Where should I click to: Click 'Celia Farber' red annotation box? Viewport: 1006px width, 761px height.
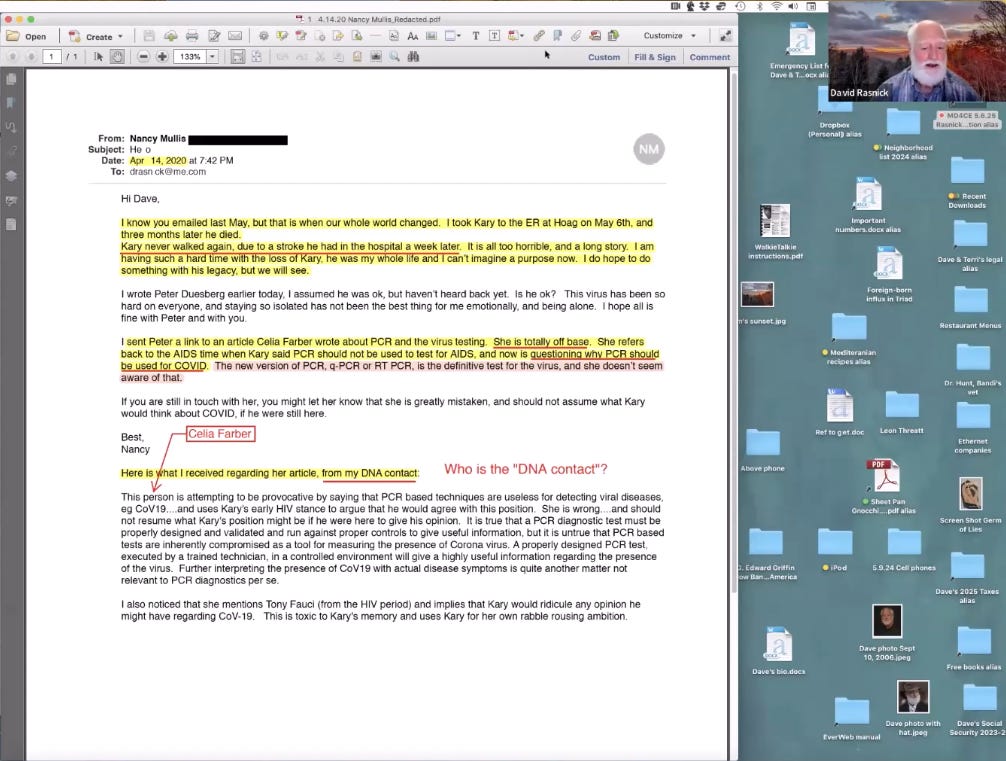point(220,434)
